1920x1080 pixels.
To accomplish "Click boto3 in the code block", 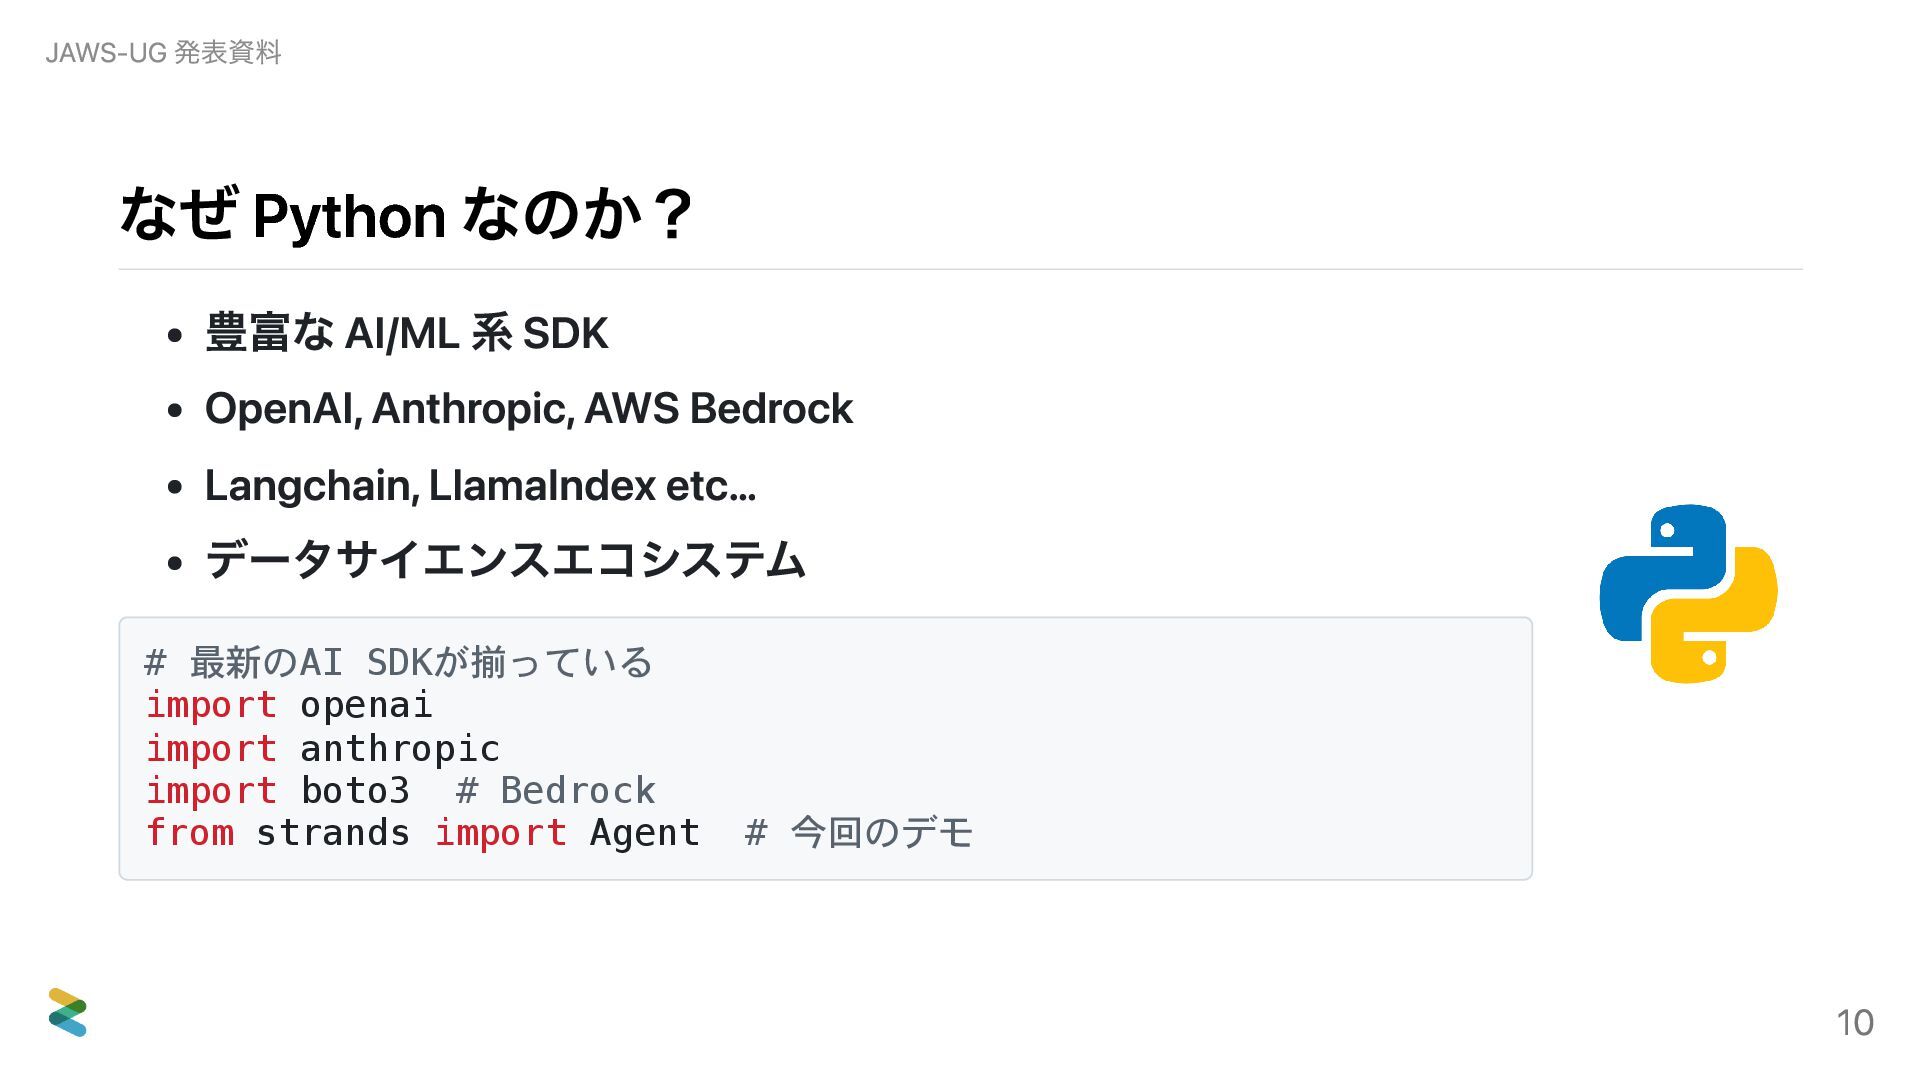I will (355, 790).
